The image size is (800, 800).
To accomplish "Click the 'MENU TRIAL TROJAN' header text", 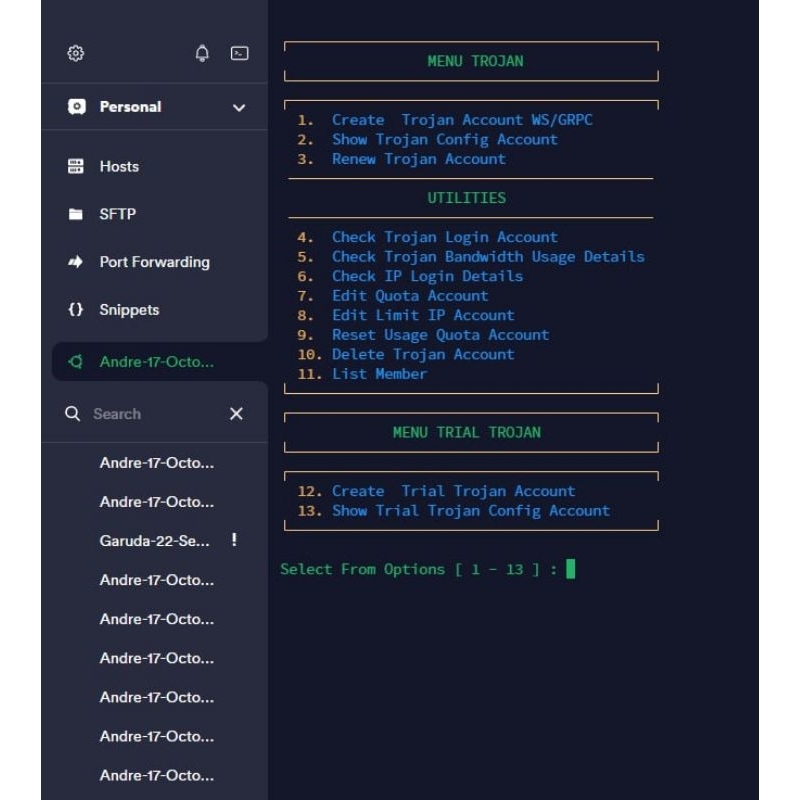I will click(x=466, y=433).
